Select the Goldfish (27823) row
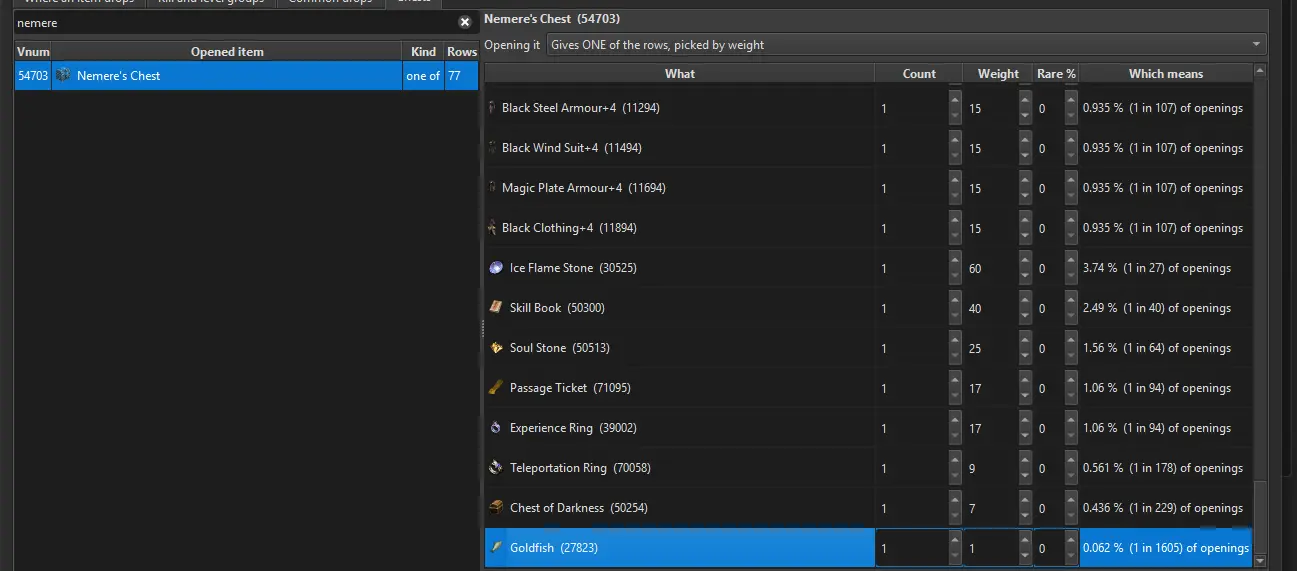 [868, 548]
